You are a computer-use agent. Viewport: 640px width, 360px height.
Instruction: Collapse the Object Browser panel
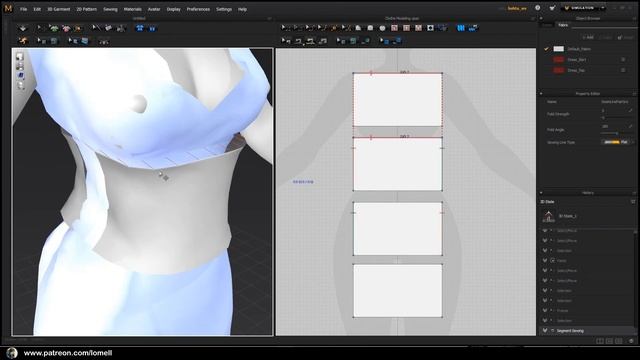(541, 18)
